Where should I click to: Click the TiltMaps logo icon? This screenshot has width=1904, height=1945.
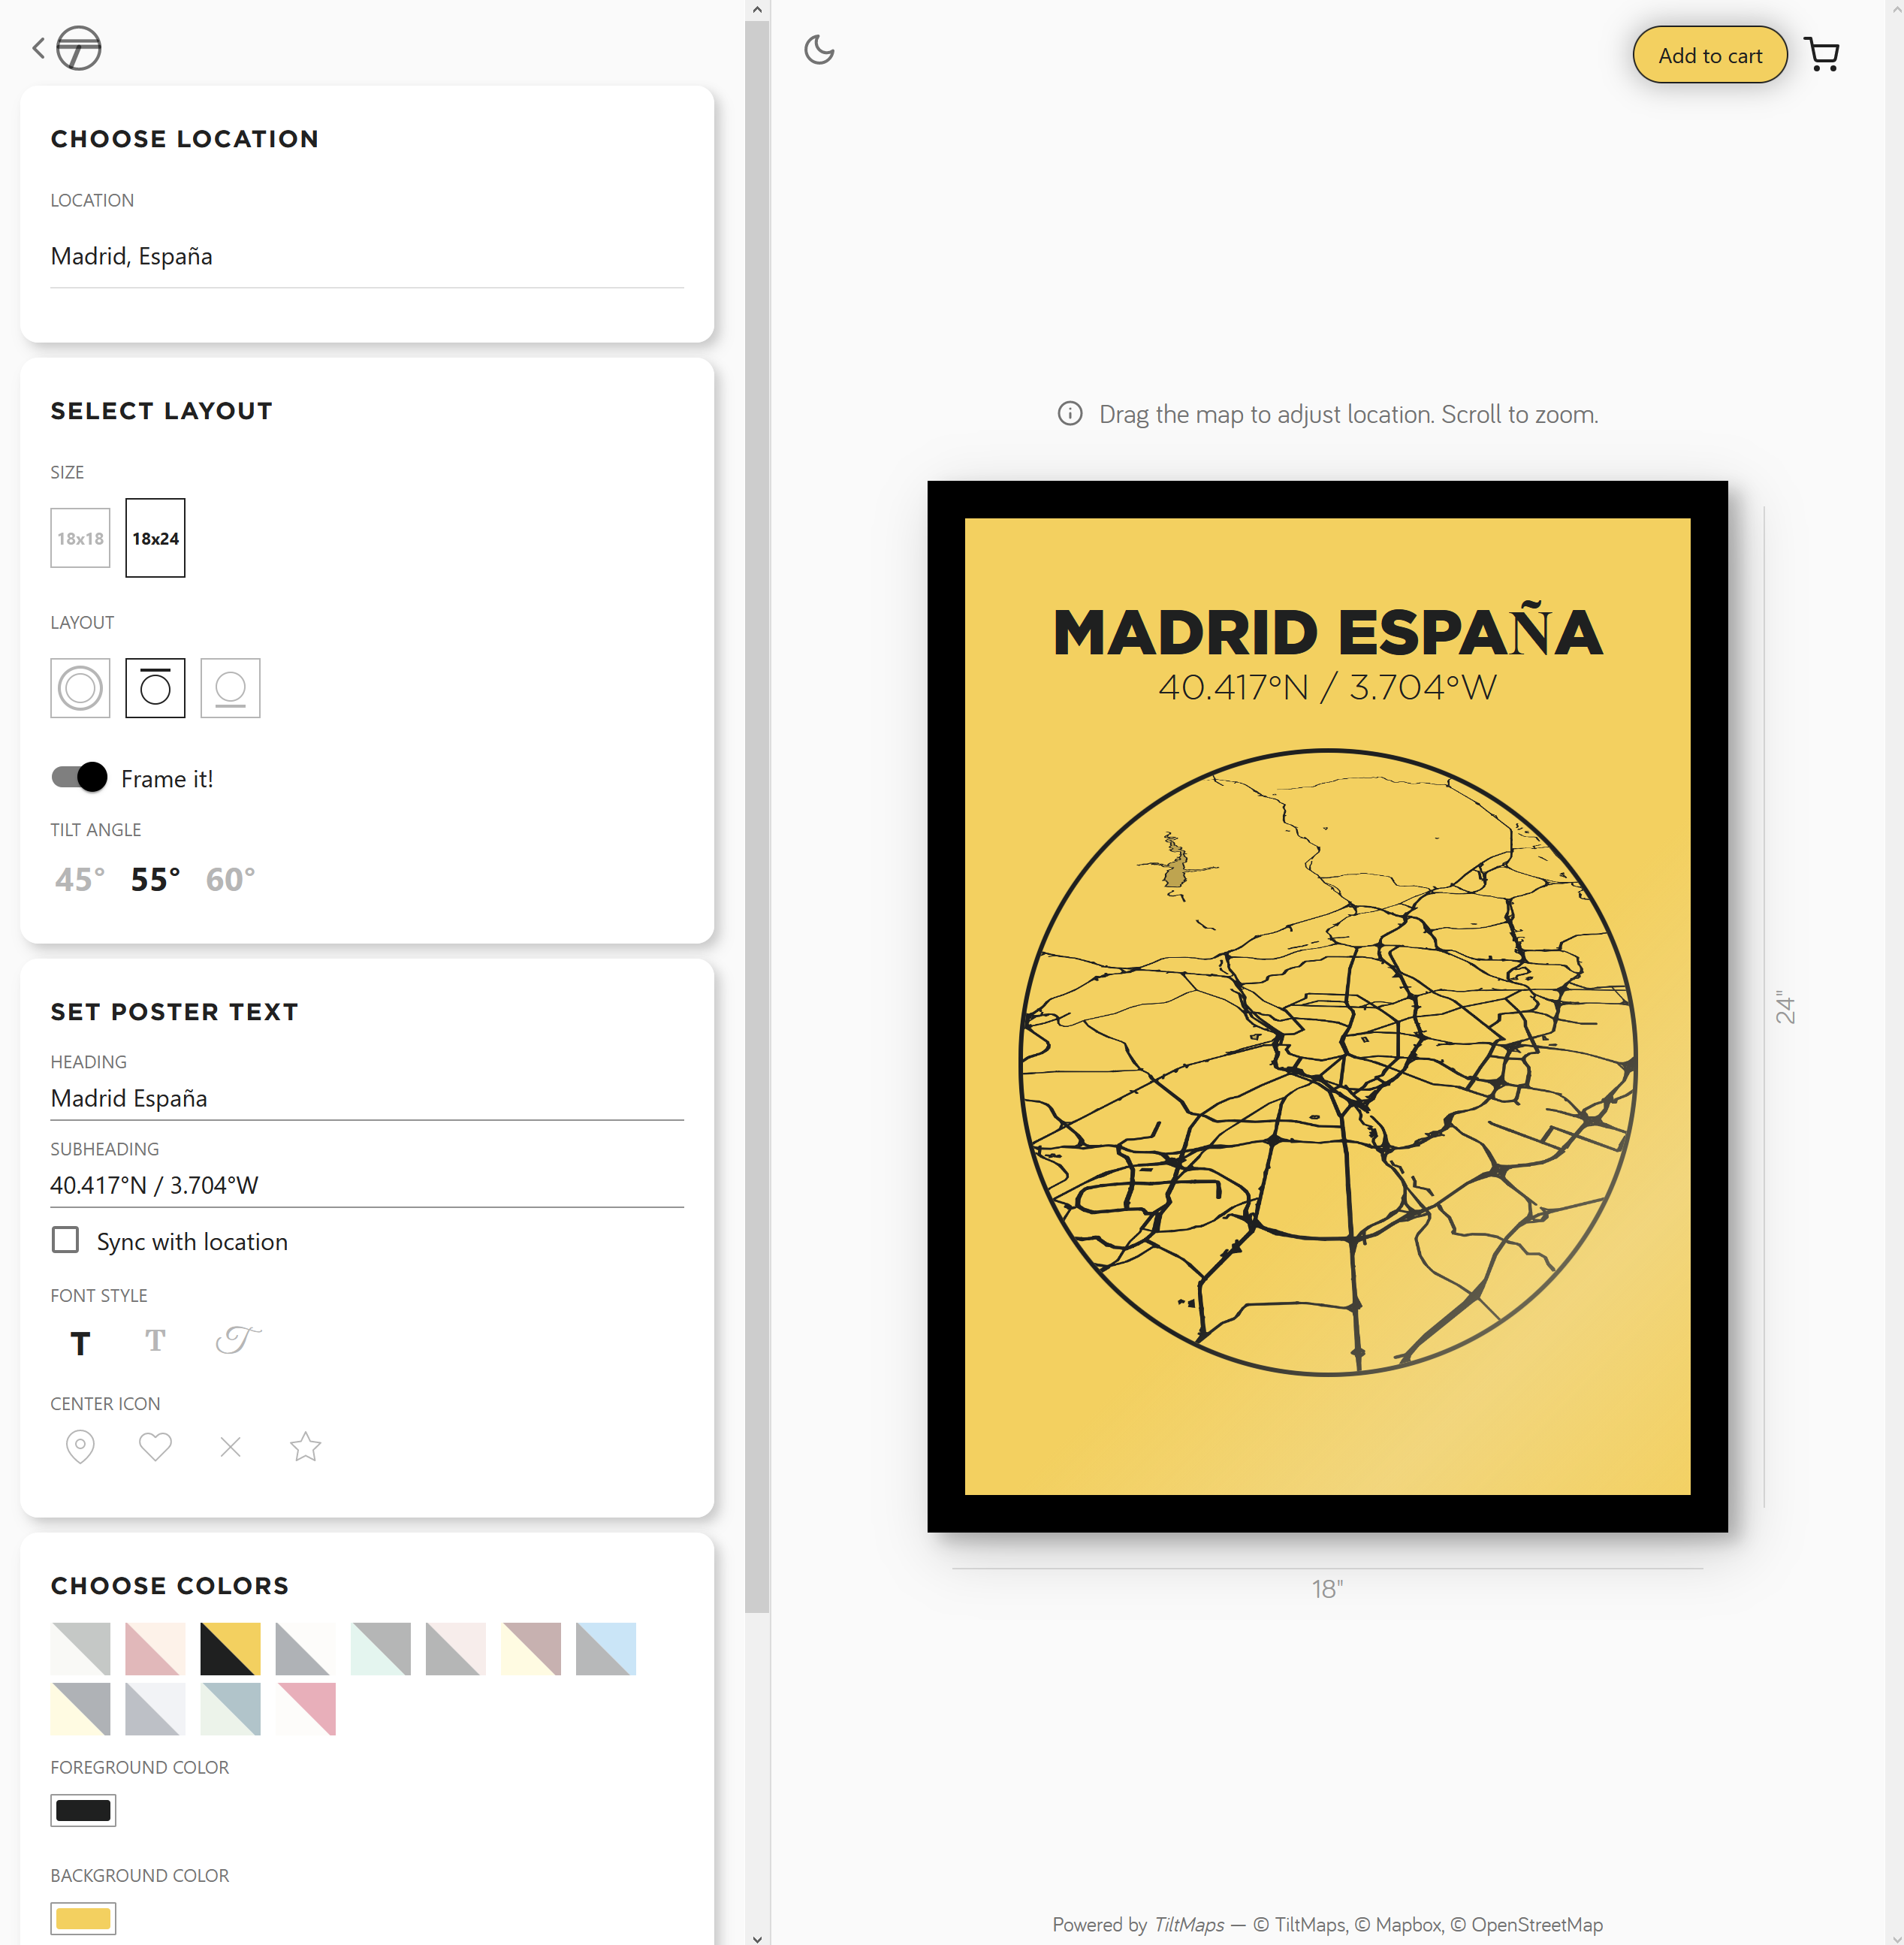pos(79,48)
